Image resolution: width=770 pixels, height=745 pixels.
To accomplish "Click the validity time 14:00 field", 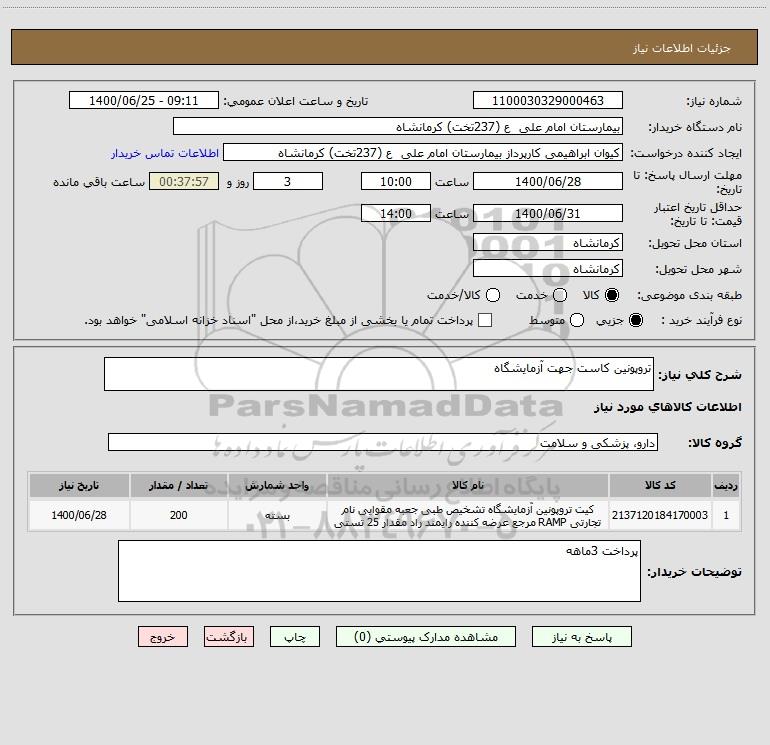I will point(396,213).
